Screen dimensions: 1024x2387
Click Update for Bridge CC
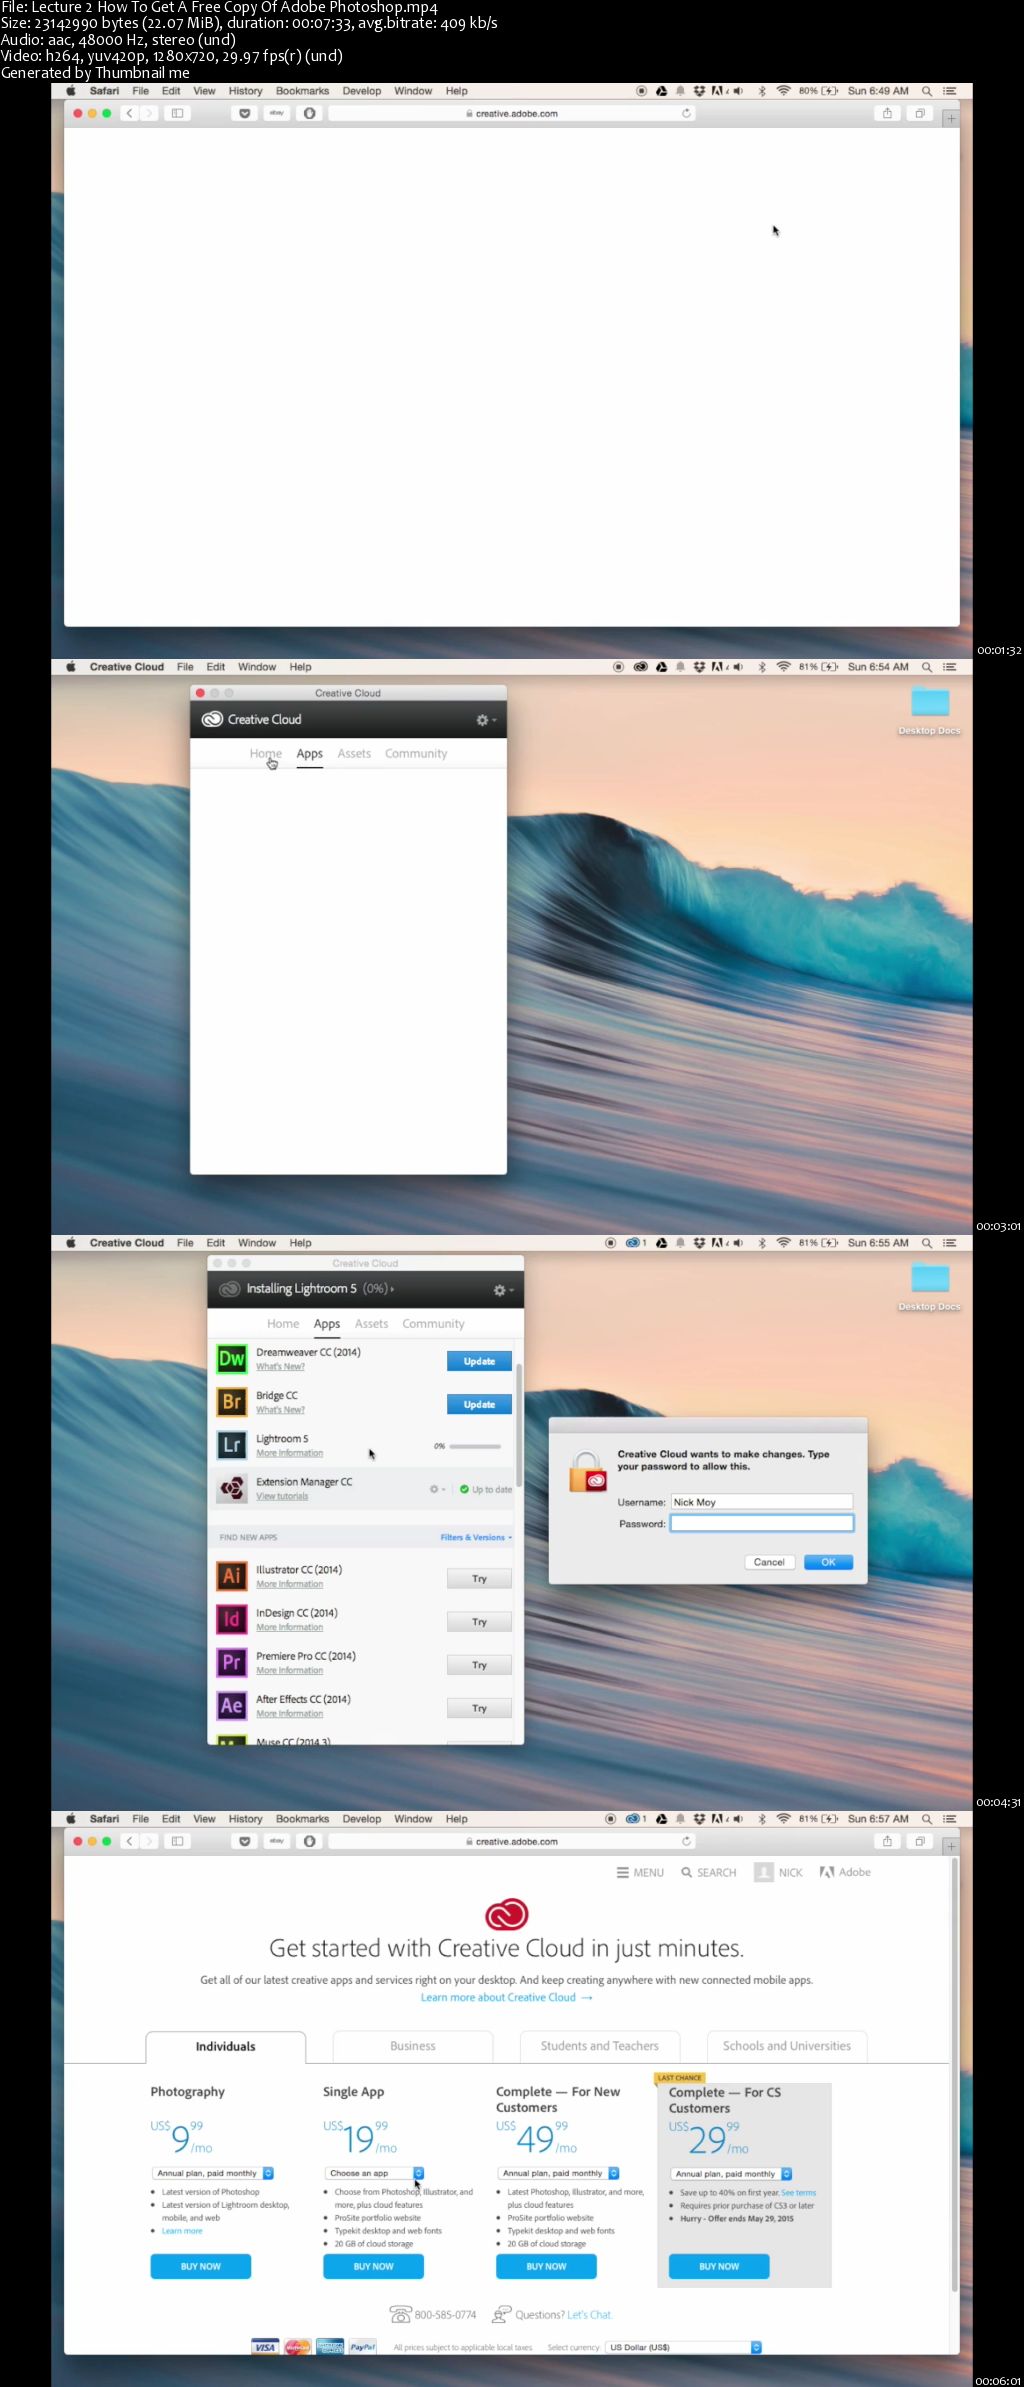[x=479, y=1404]
